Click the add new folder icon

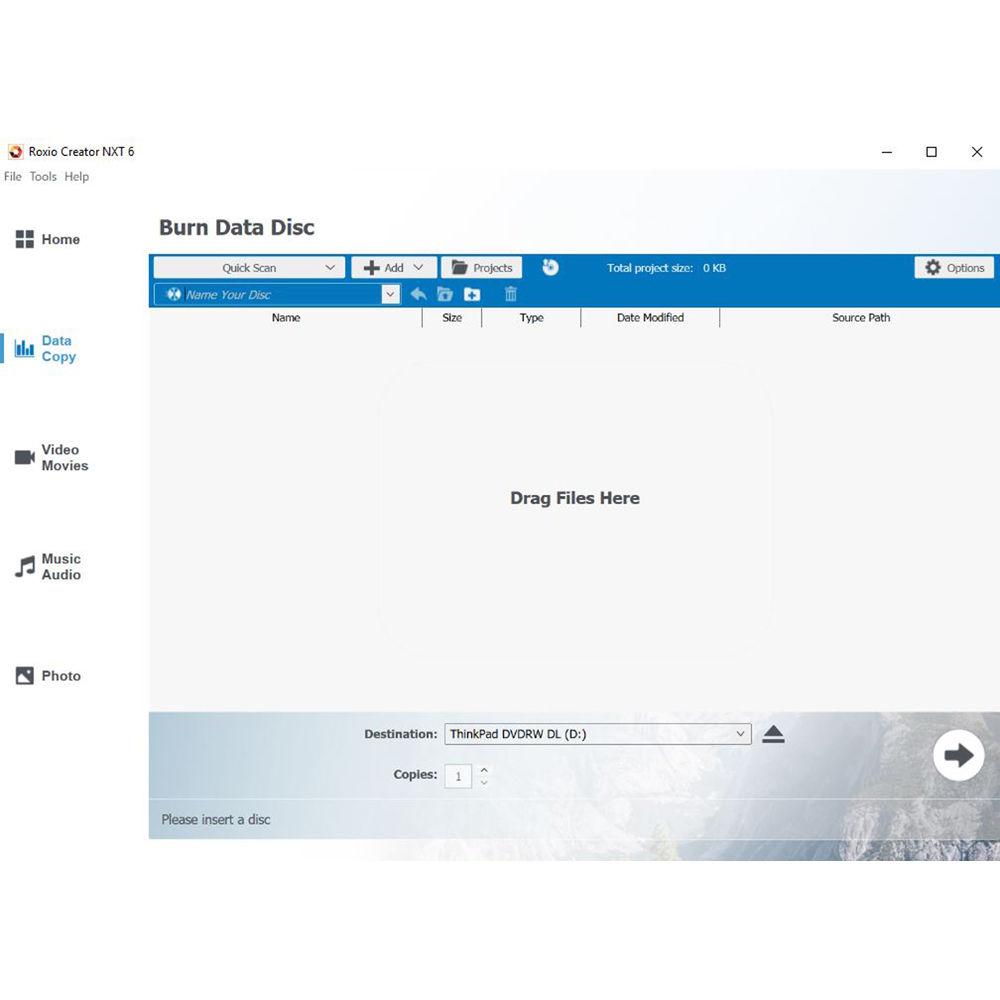pyautogui.click(x=470, y=293)
